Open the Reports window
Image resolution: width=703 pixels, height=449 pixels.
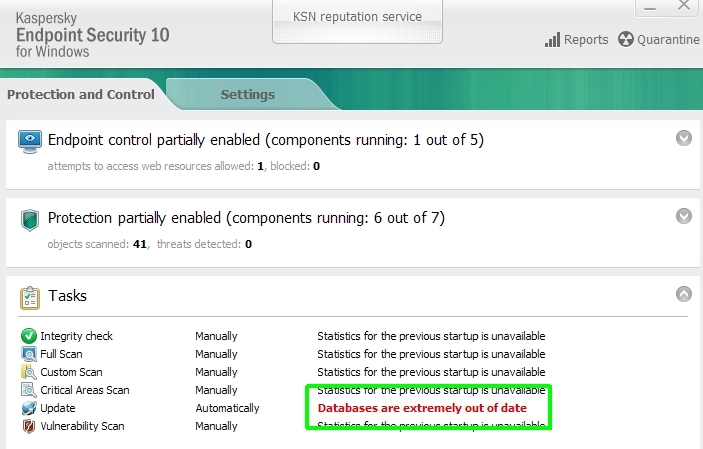[x=576, y=39]
